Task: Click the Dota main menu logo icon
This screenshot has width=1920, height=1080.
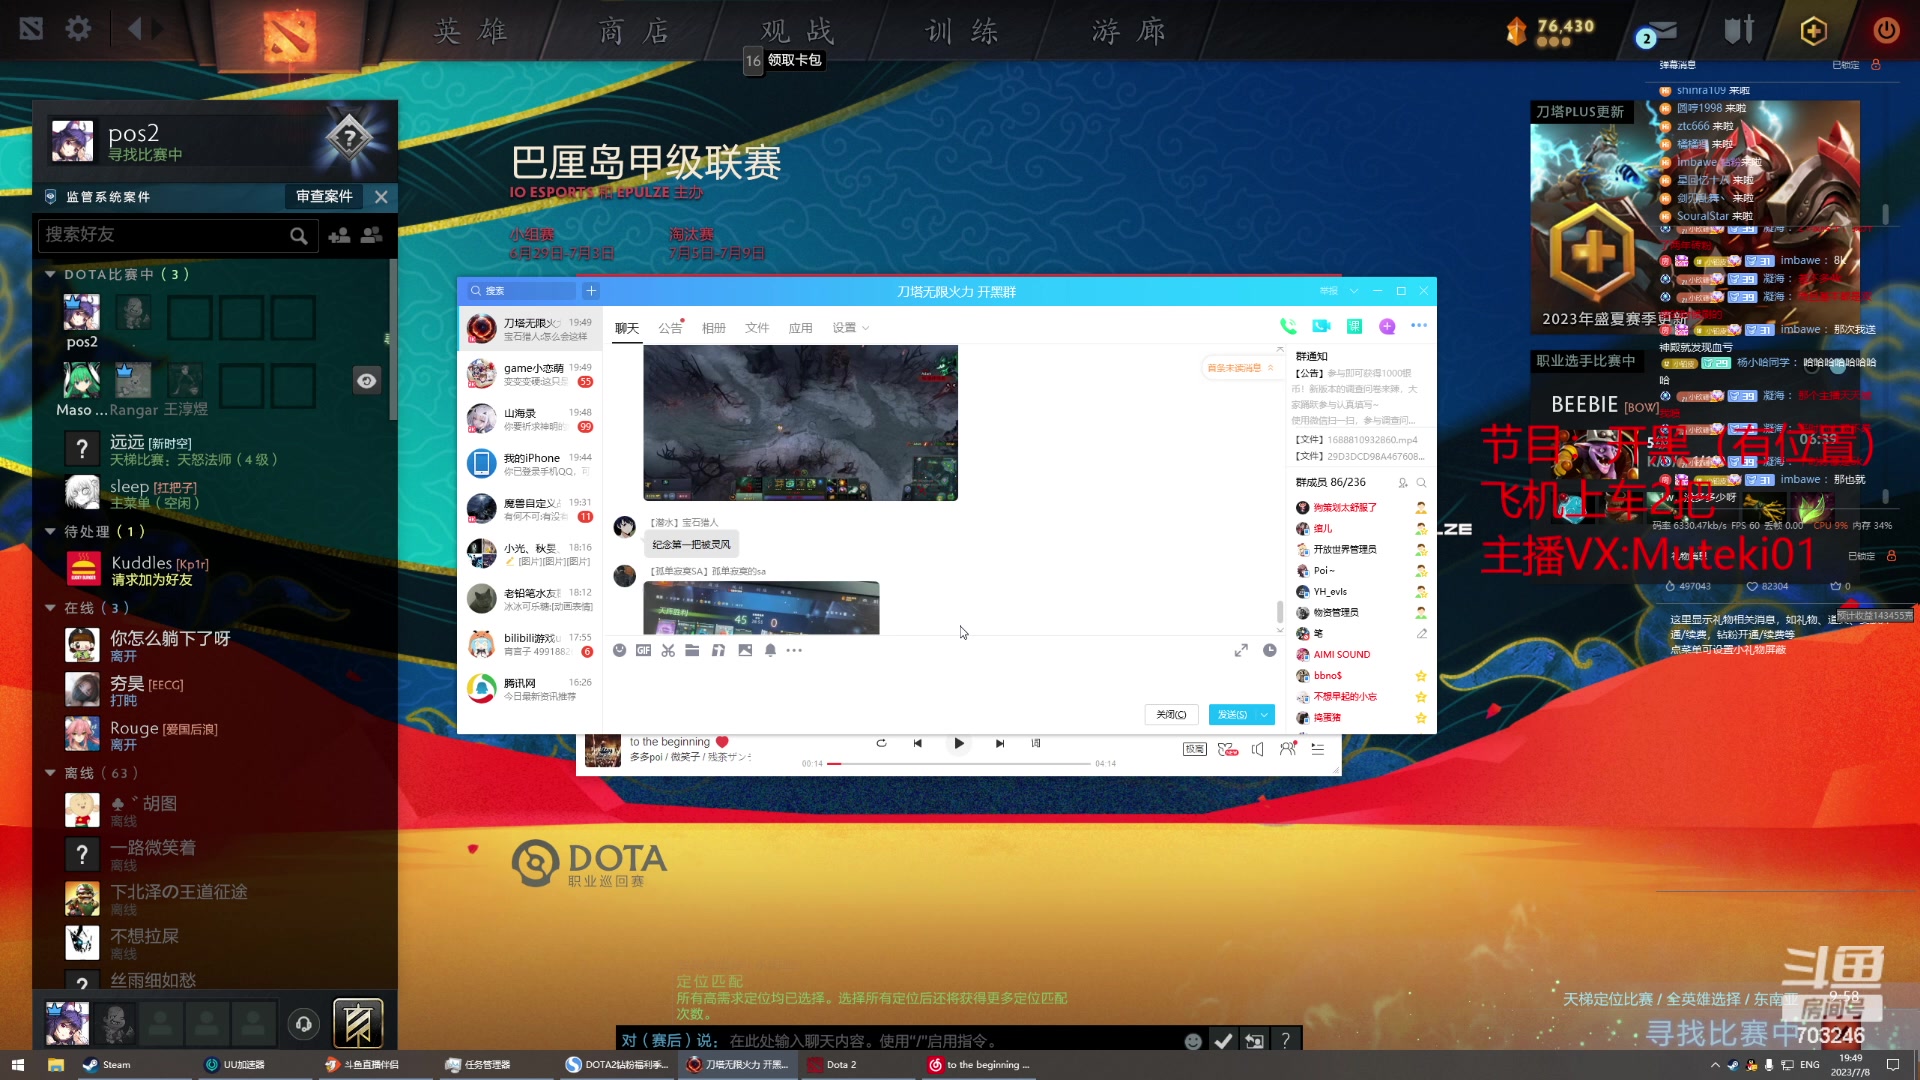Action: pyautogui.click(x=31, y=29)
